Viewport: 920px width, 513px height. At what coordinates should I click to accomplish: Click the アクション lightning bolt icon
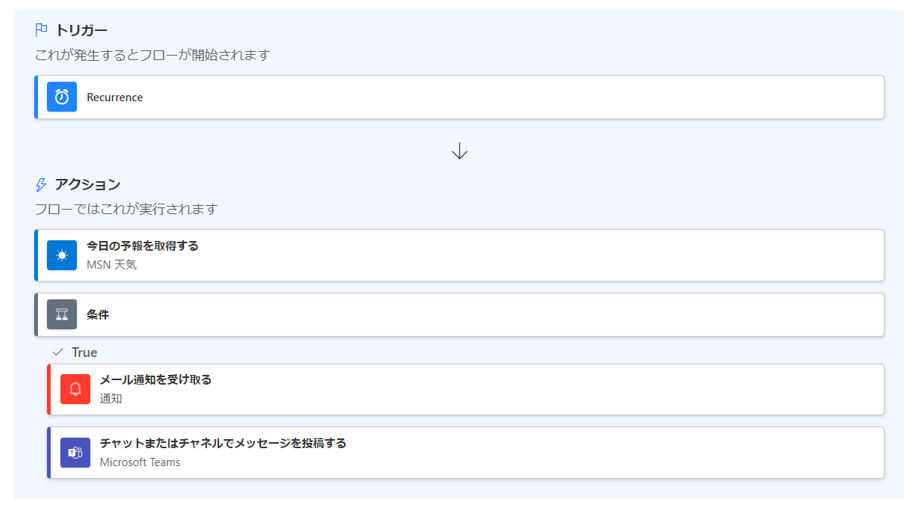[40, 185]
